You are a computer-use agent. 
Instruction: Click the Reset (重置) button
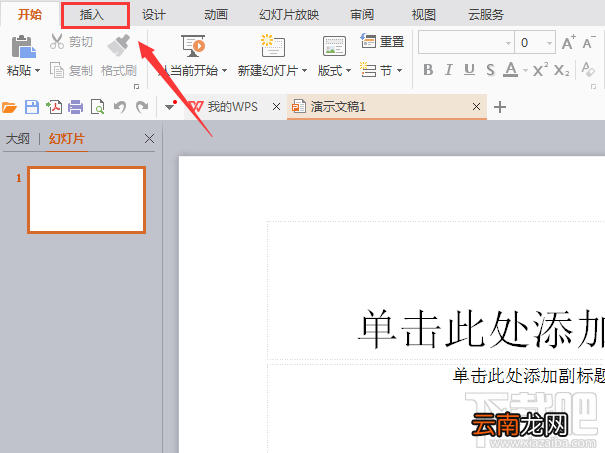[382, 41]
